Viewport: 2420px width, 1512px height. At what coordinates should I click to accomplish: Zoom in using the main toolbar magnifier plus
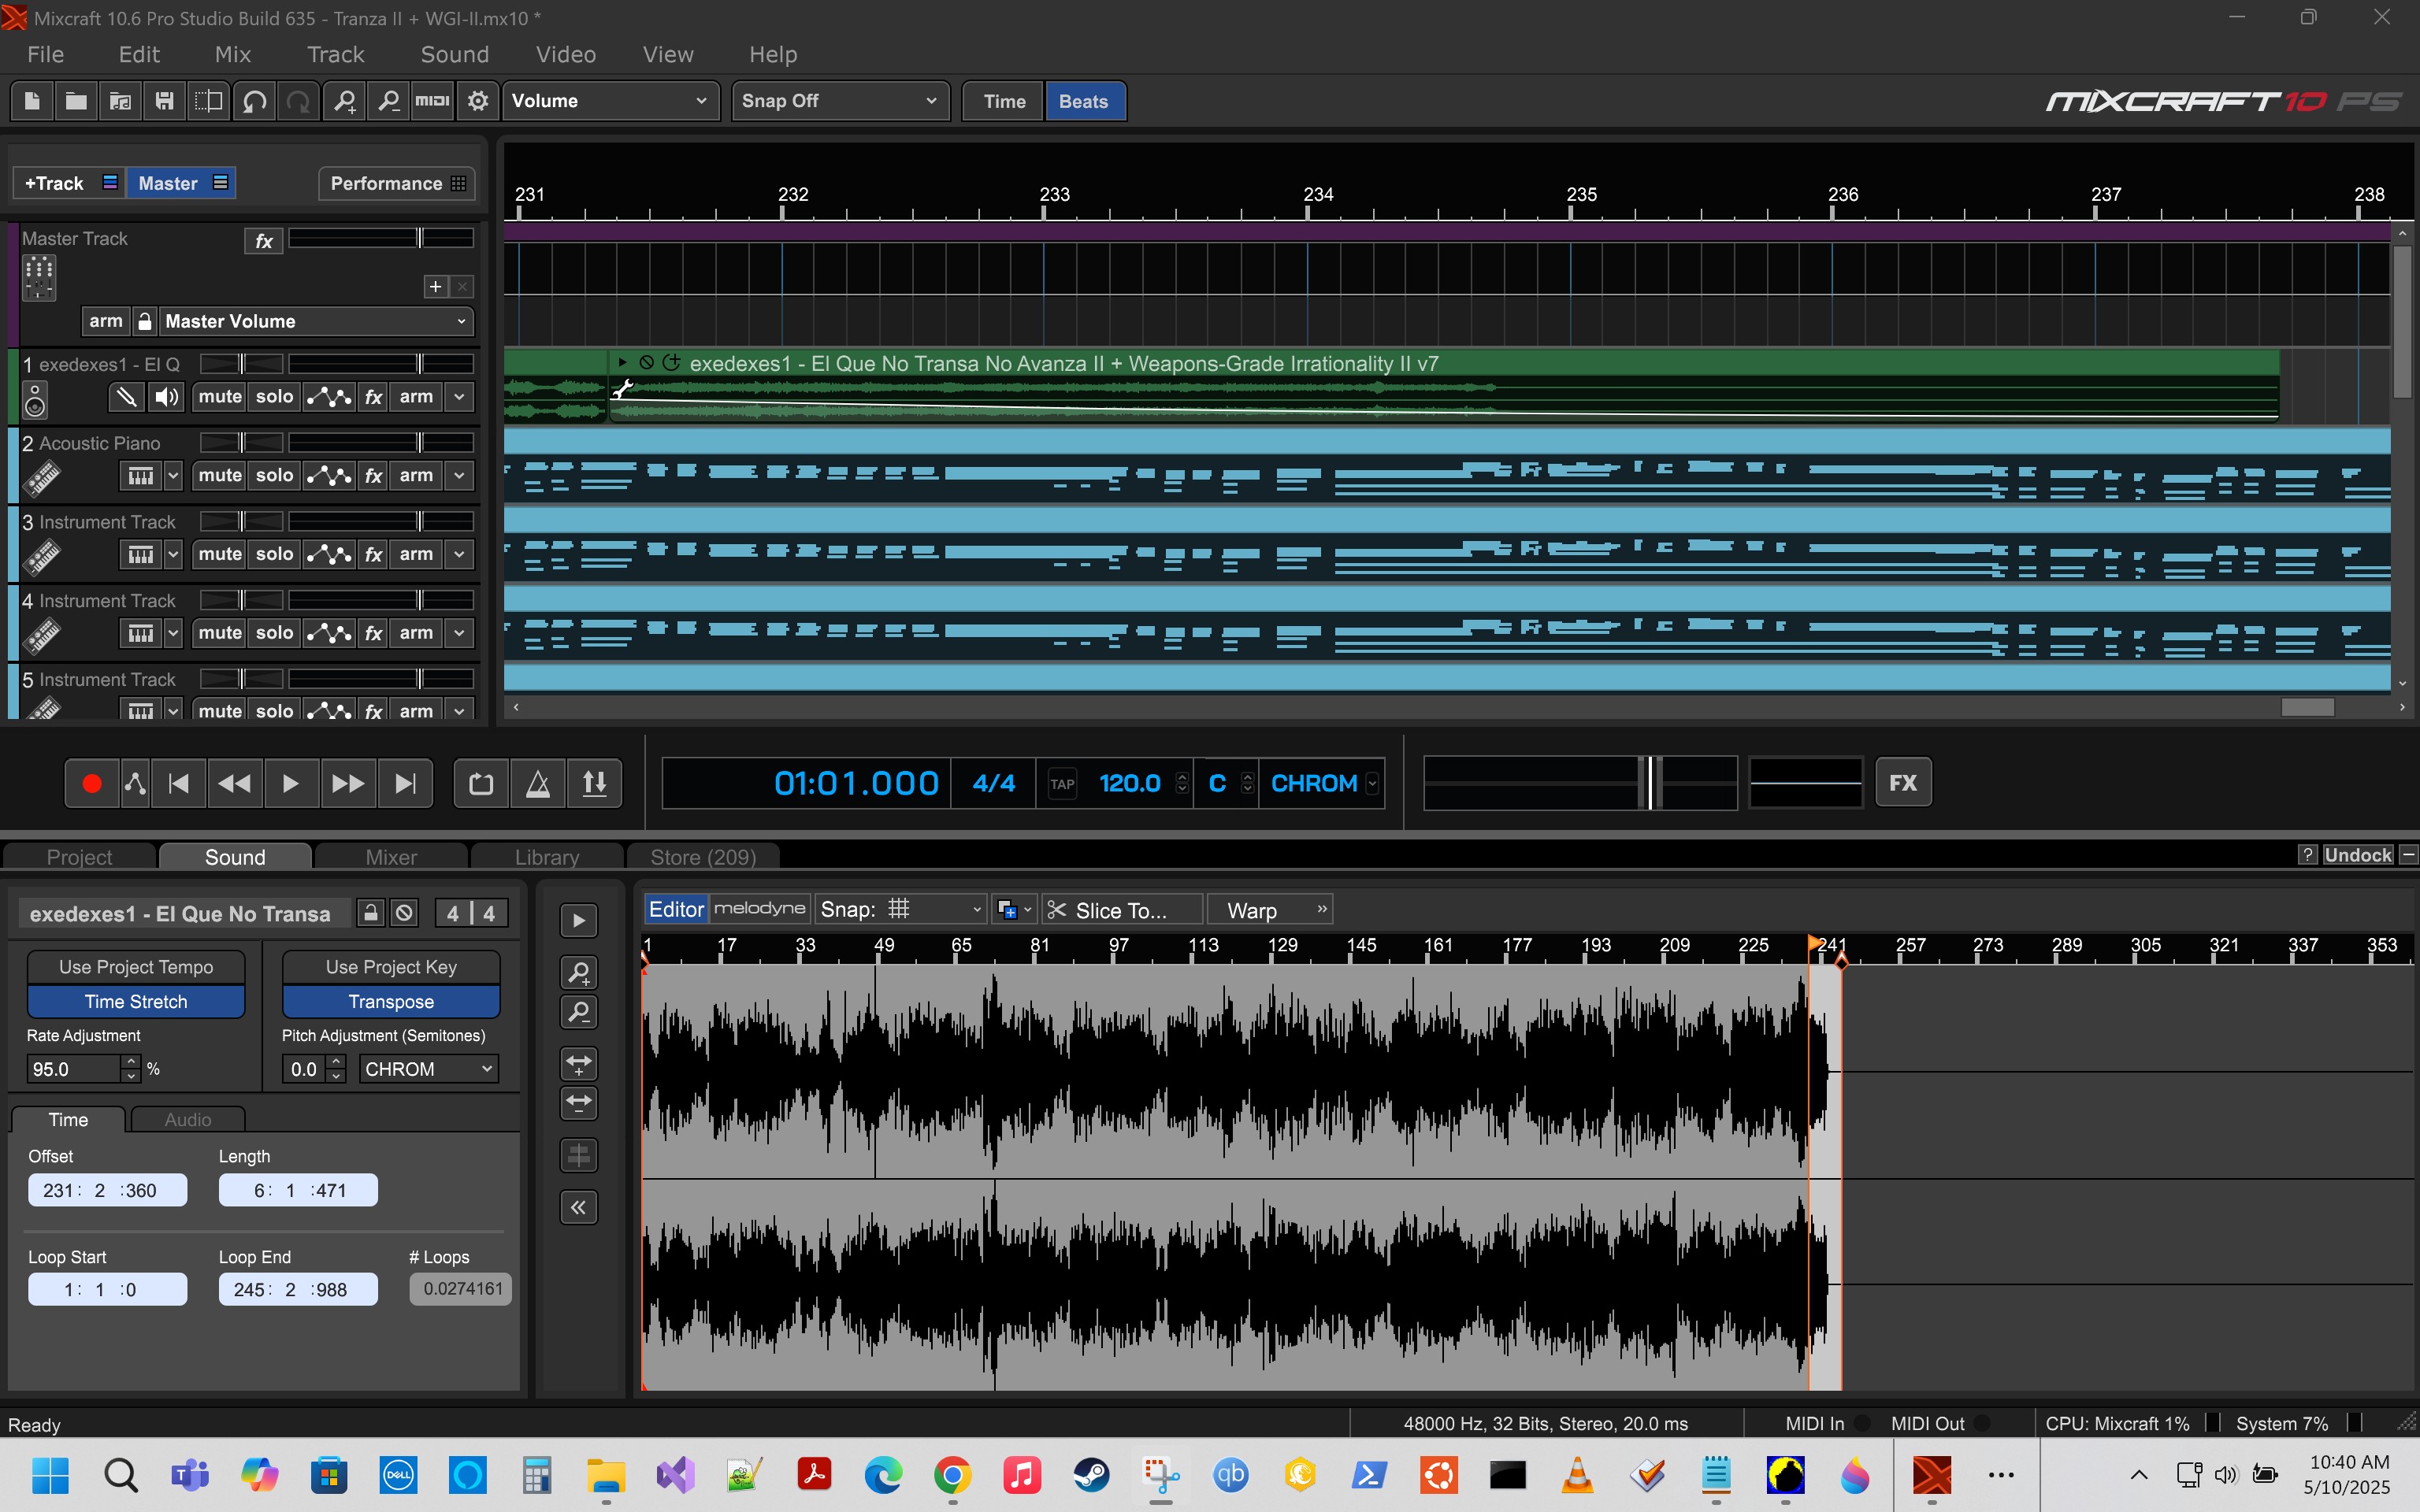point(344,101)
